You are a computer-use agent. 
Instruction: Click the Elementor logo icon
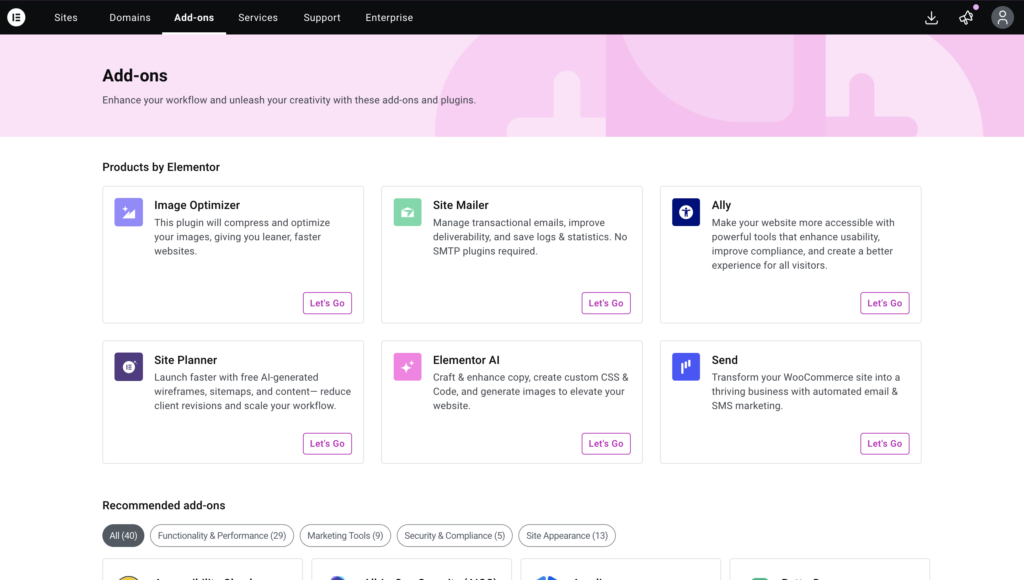click(x=16, y=17)
